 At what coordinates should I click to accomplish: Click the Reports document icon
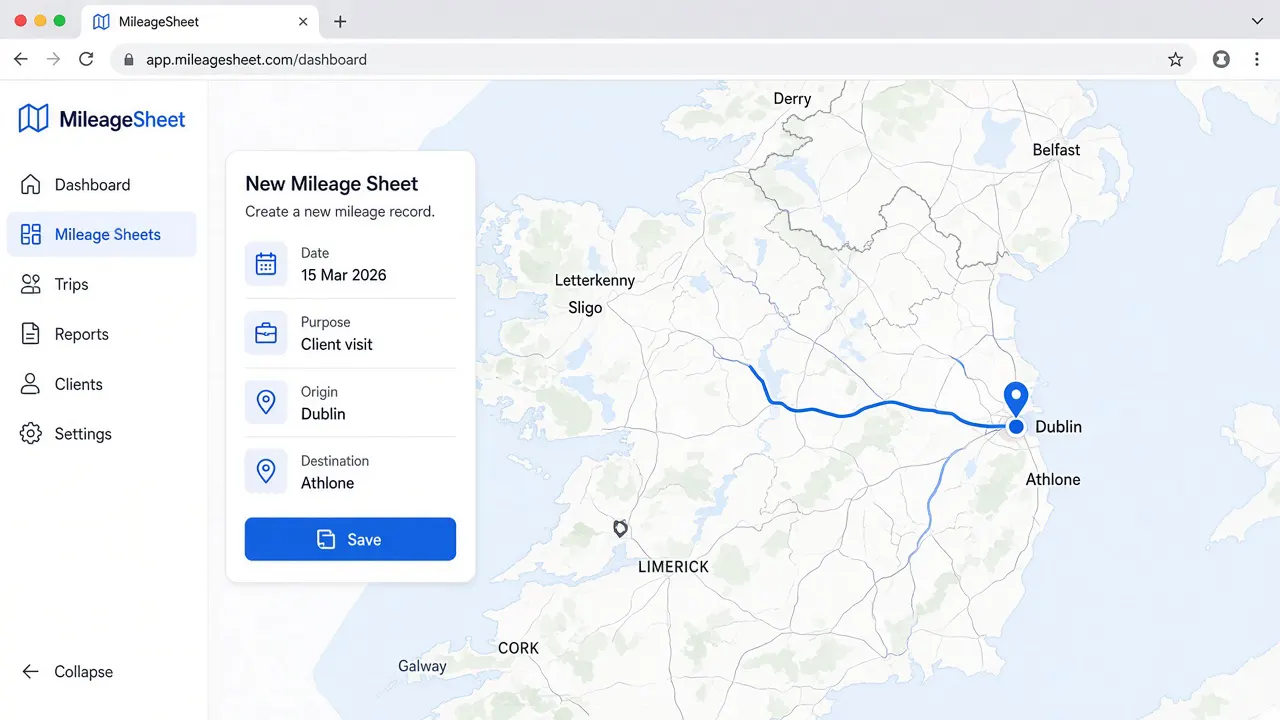[31, 334]
